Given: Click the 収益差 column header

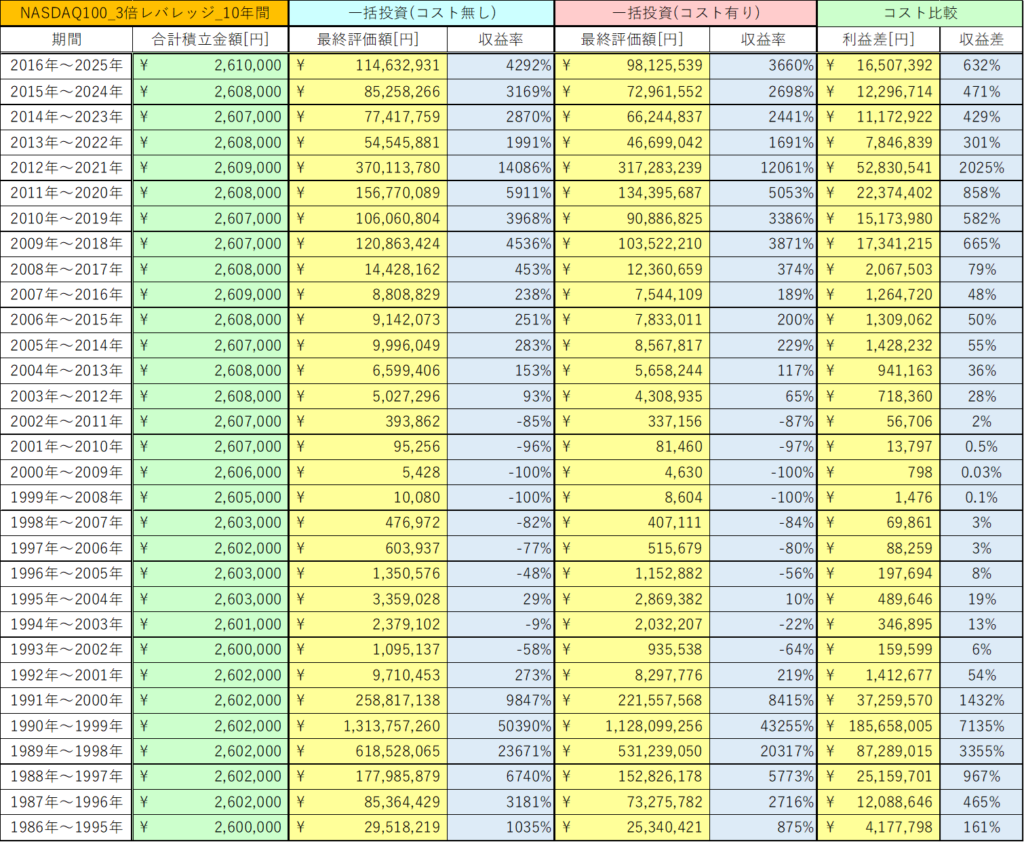Looking at the screenshot, I should coord(981,39).
